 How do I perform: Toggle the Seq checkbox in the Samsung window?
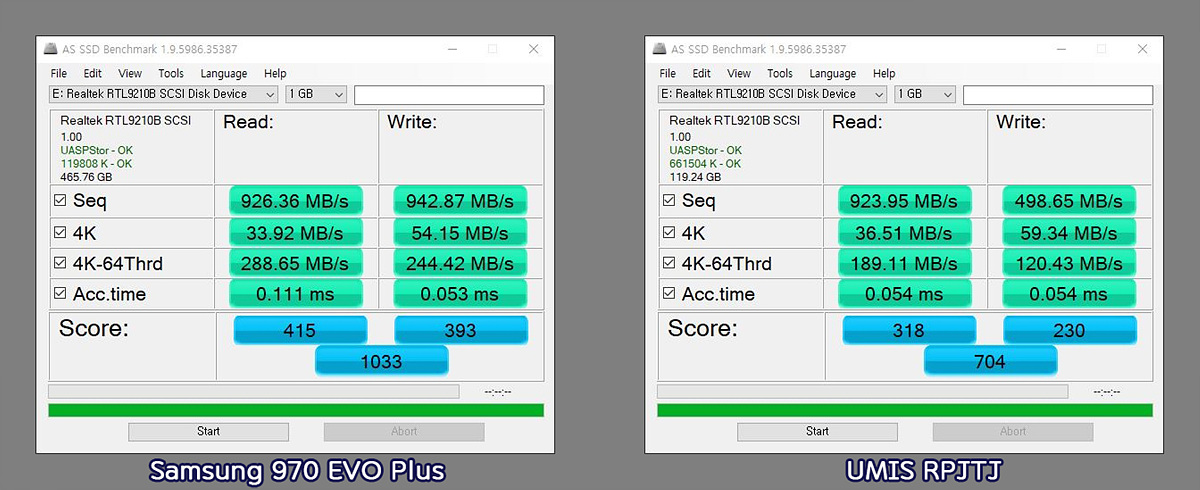(x=60, y=200)
